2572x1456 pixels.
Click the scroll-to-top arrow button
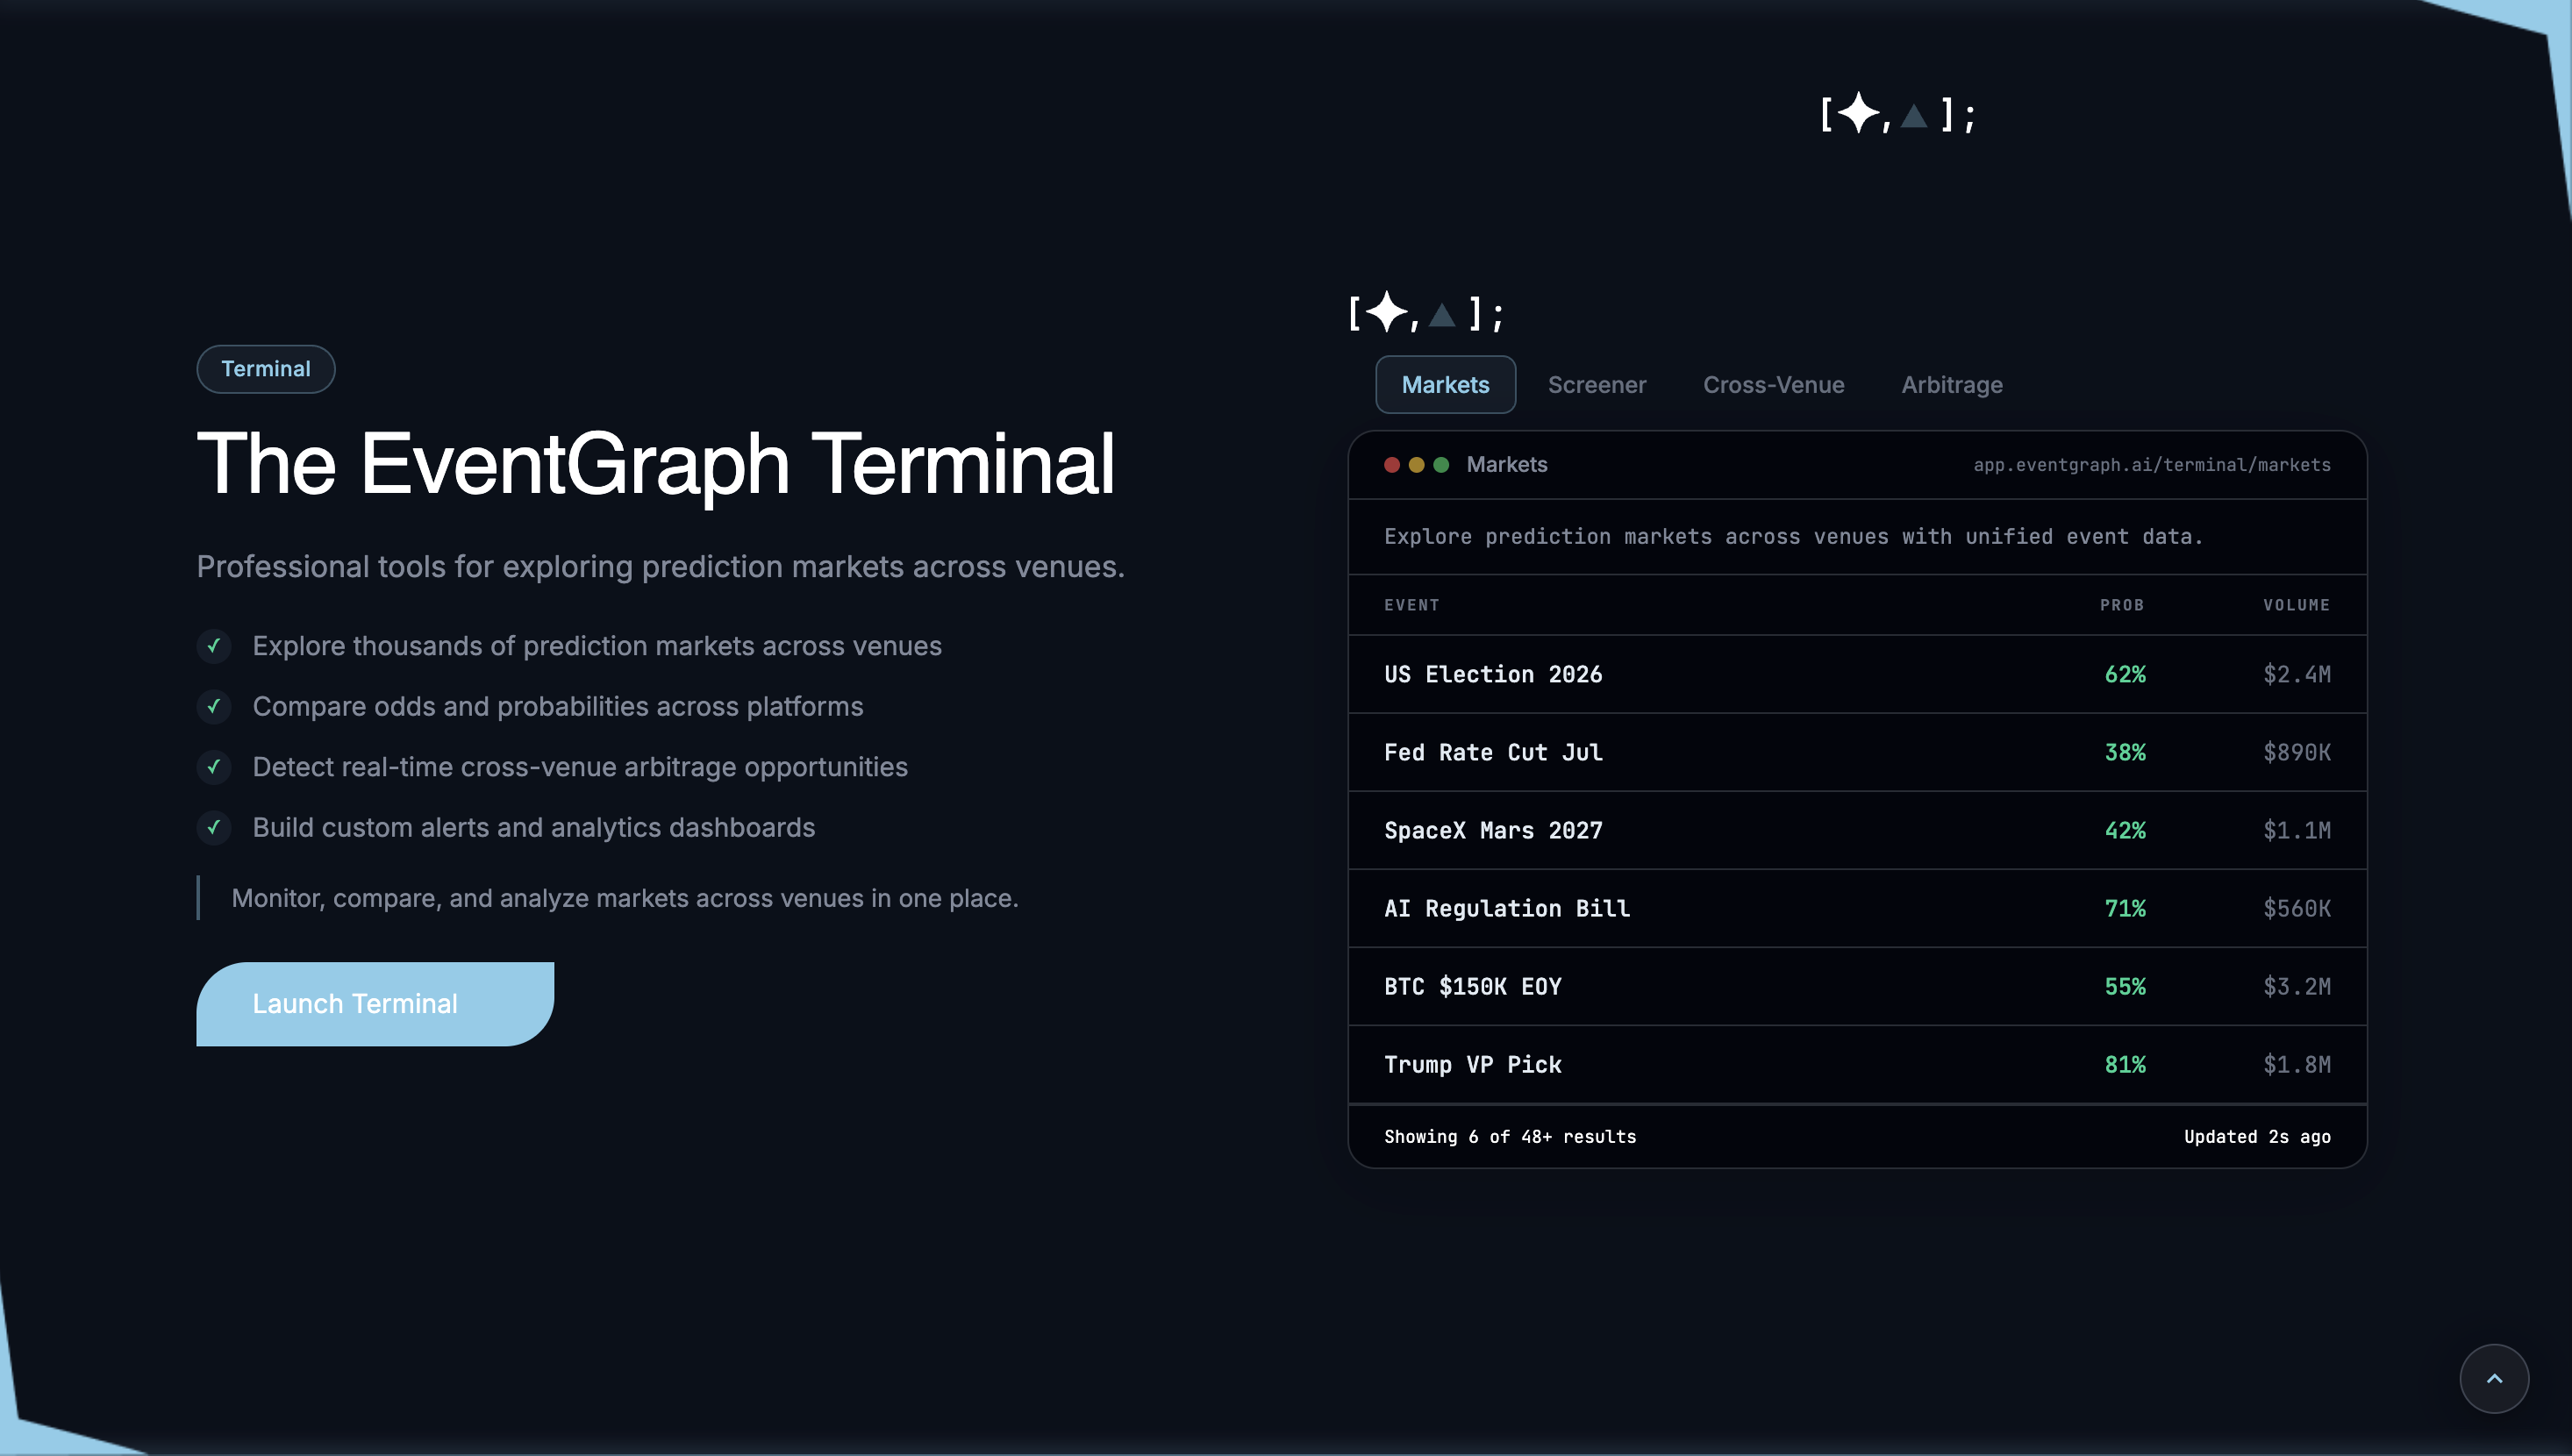point(2495,1378)
